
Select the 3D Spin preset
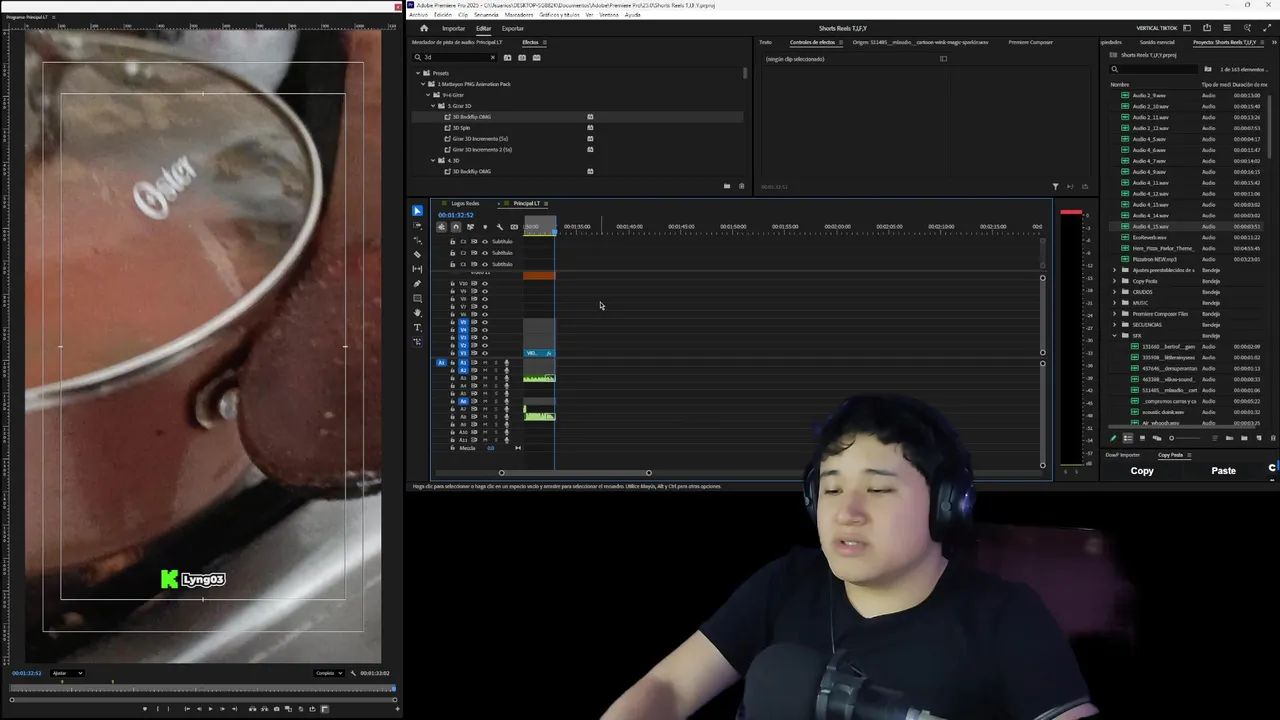(461, 128)
